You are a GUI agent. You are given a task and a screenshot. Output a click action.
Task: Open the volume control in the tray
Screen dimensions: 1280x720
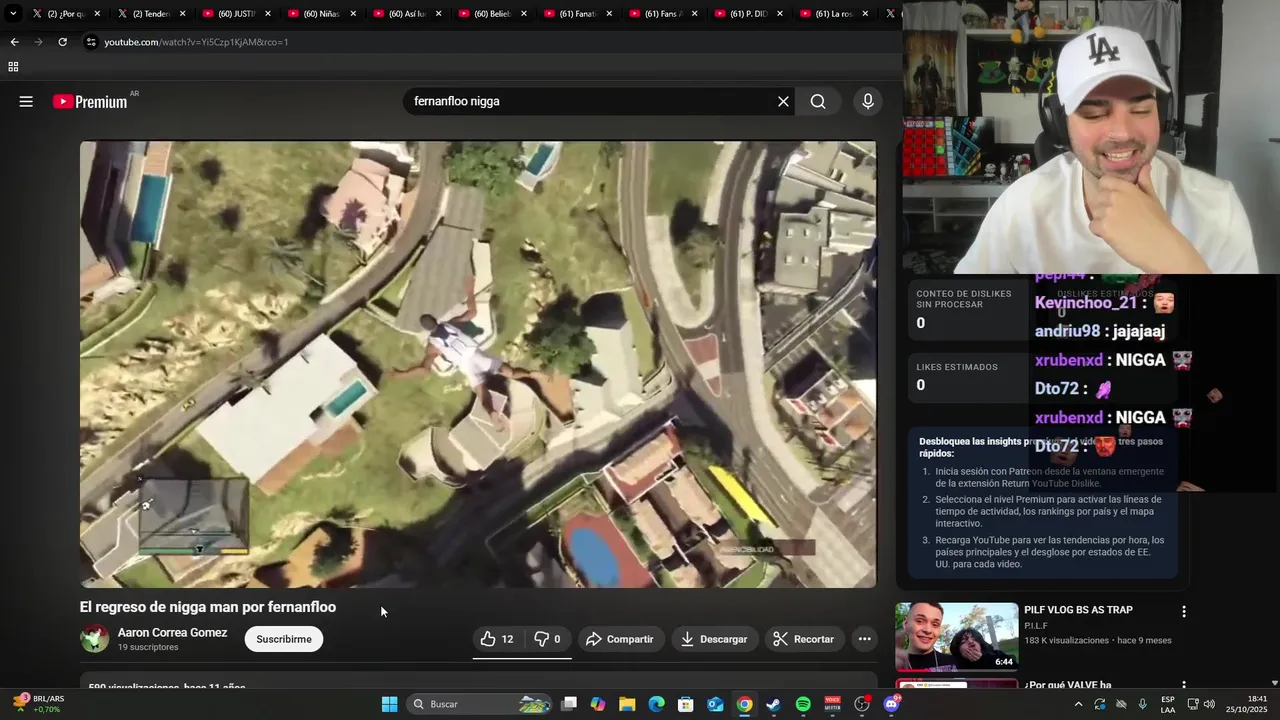point(1209,704)
